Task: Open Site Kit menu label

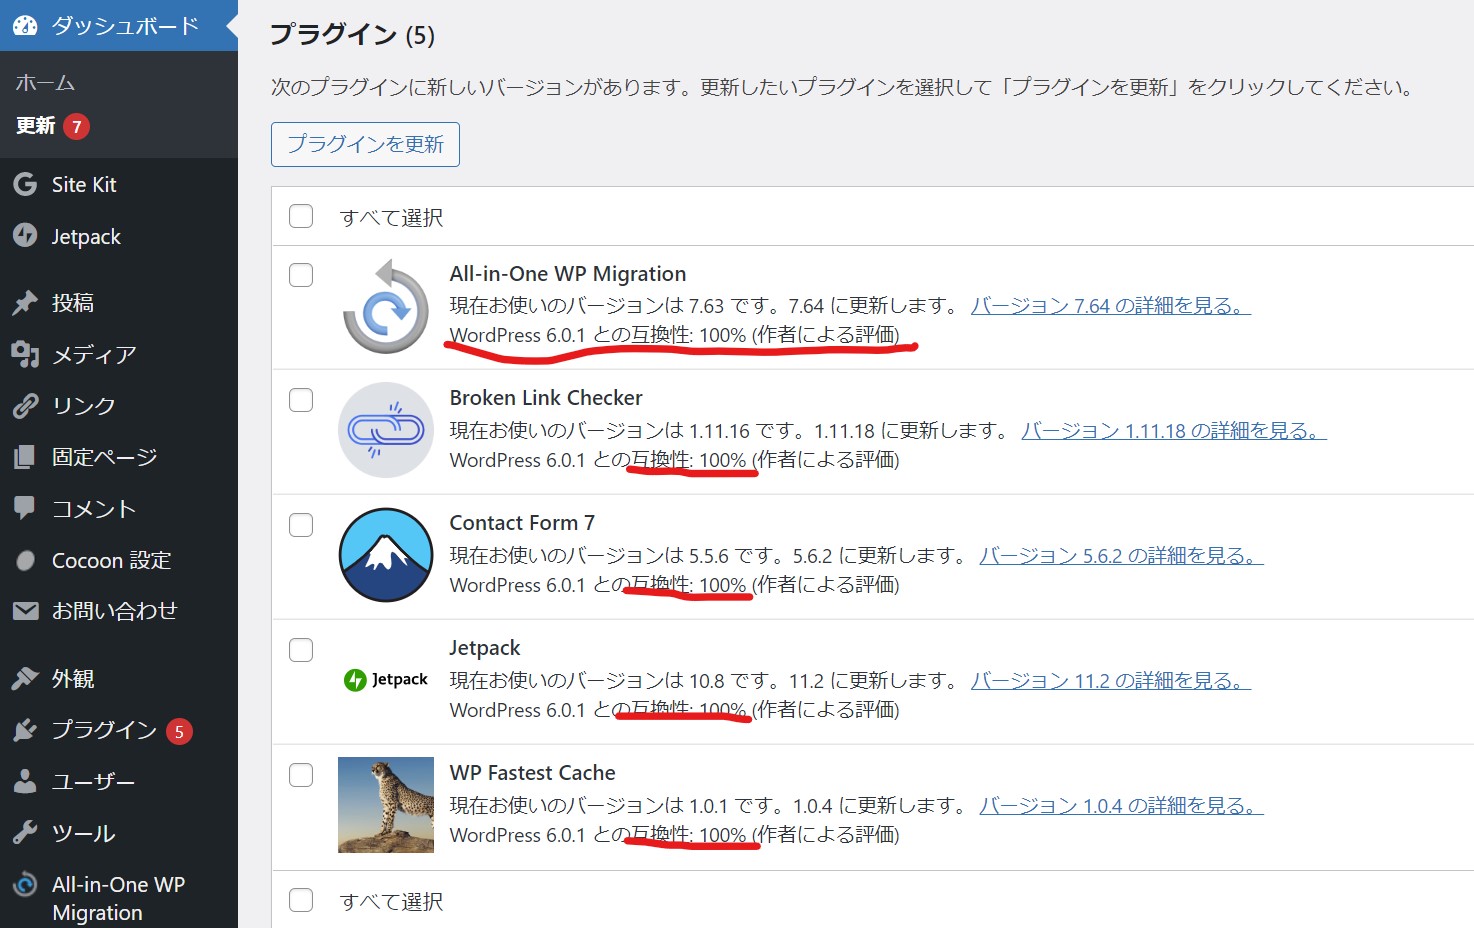Action: (84, 185)
